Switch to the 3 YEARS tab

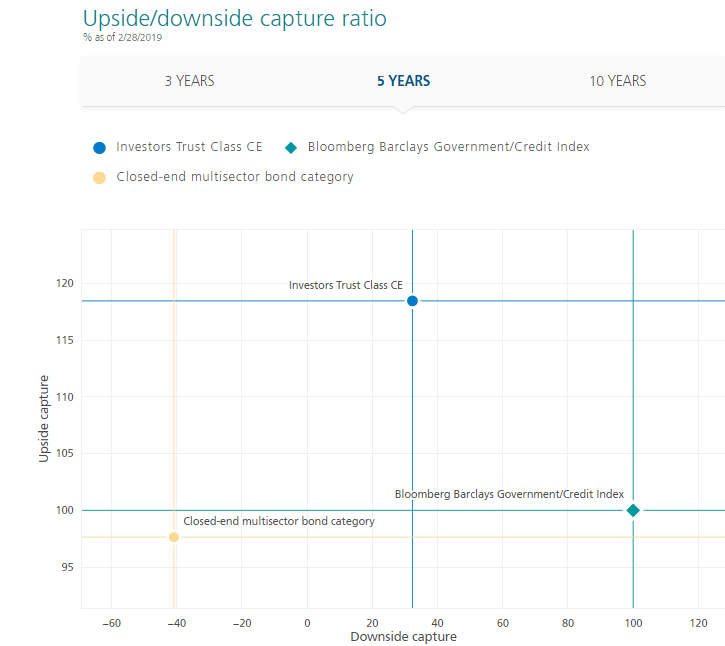pyautogui.click(x=190, y=81)
